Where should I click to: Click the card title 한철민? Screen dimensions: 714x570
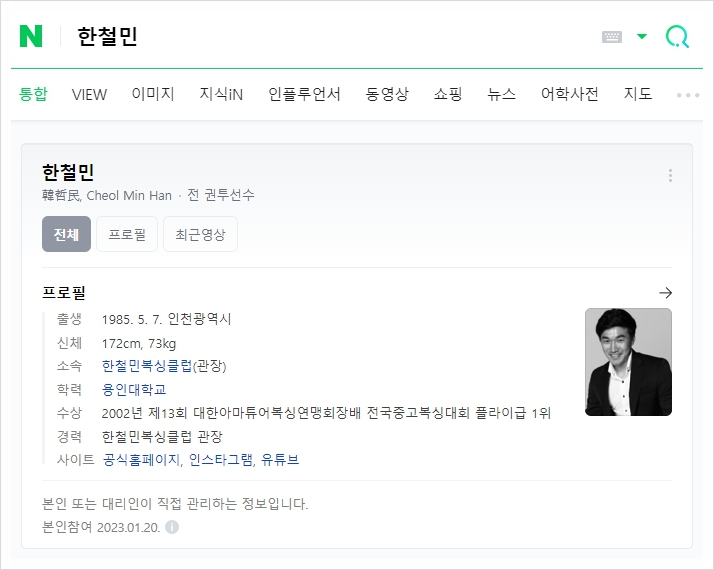[x=68, y=172]
